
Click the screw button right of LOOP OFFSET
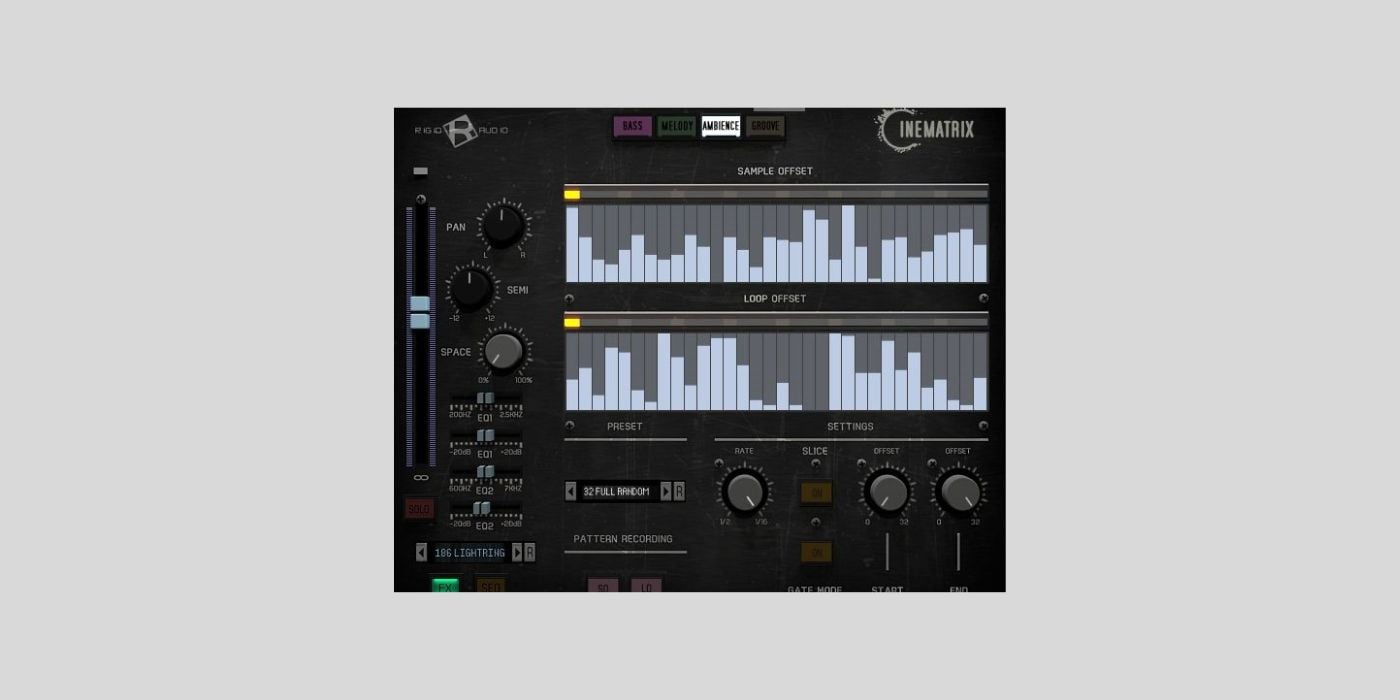tap(983, 298)
